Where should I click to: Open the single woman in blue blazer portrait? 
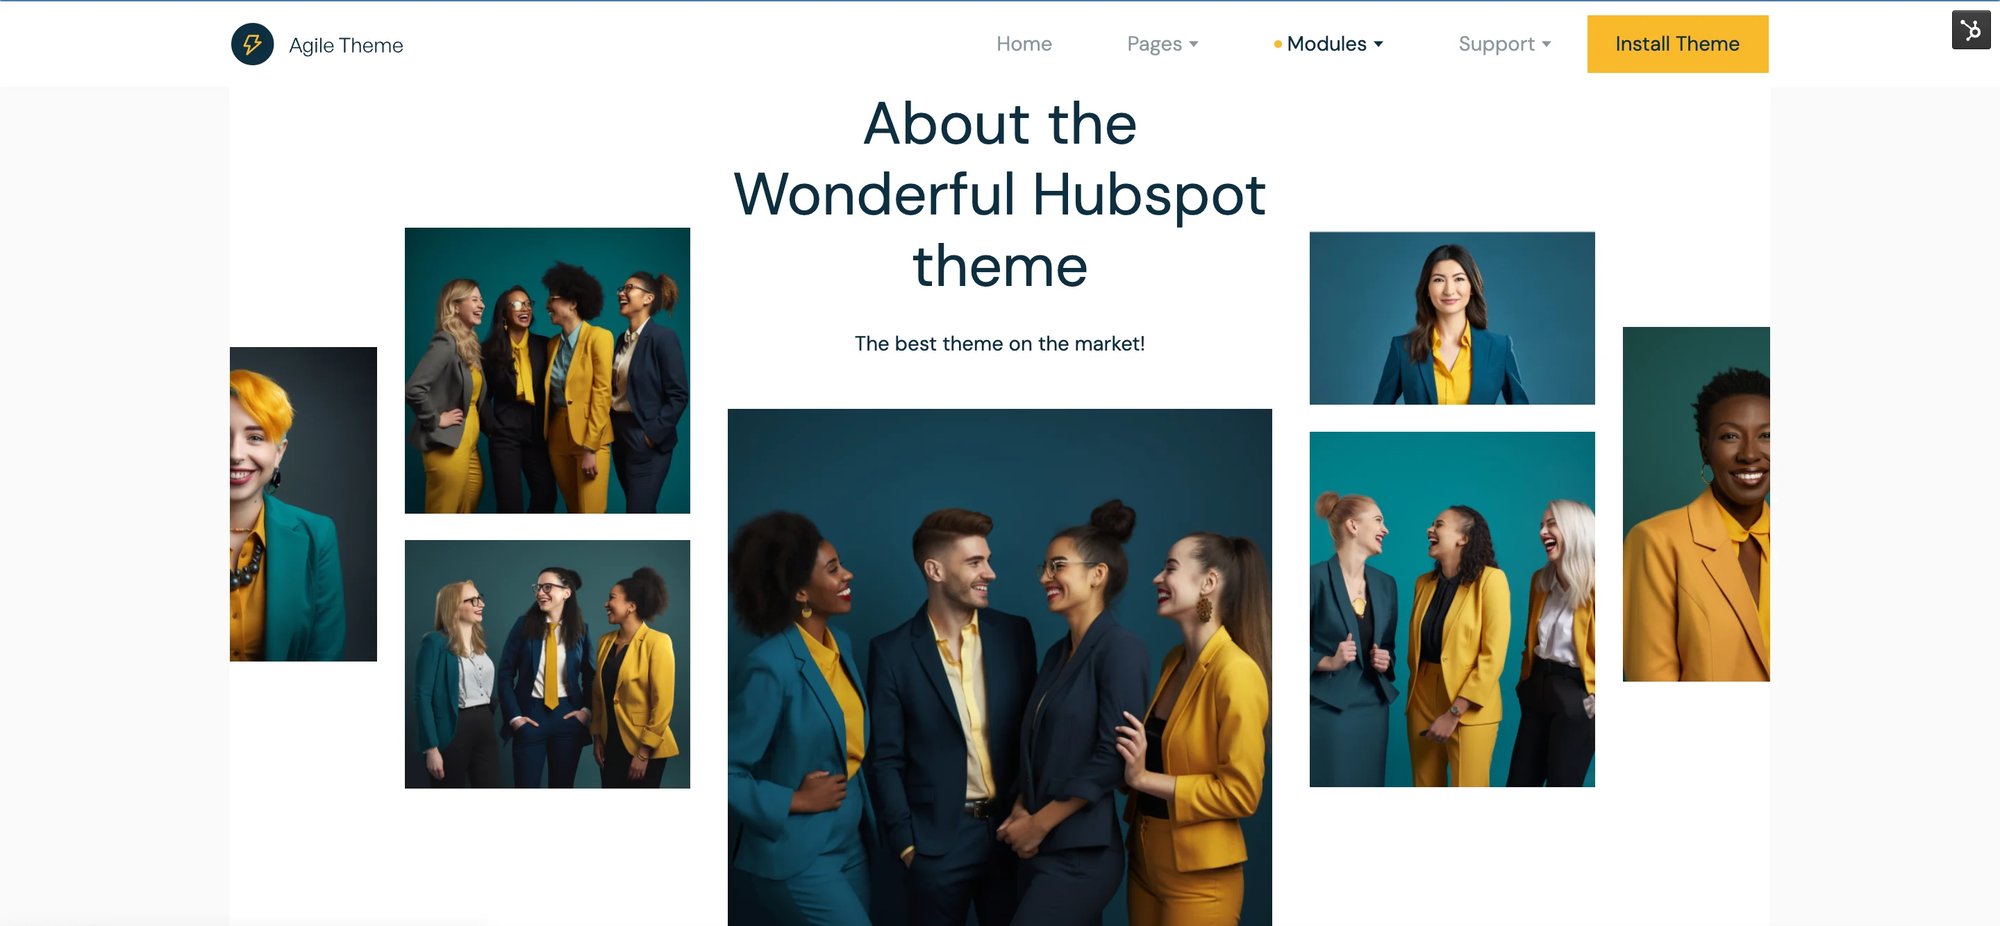click(x=1452, y=318)
